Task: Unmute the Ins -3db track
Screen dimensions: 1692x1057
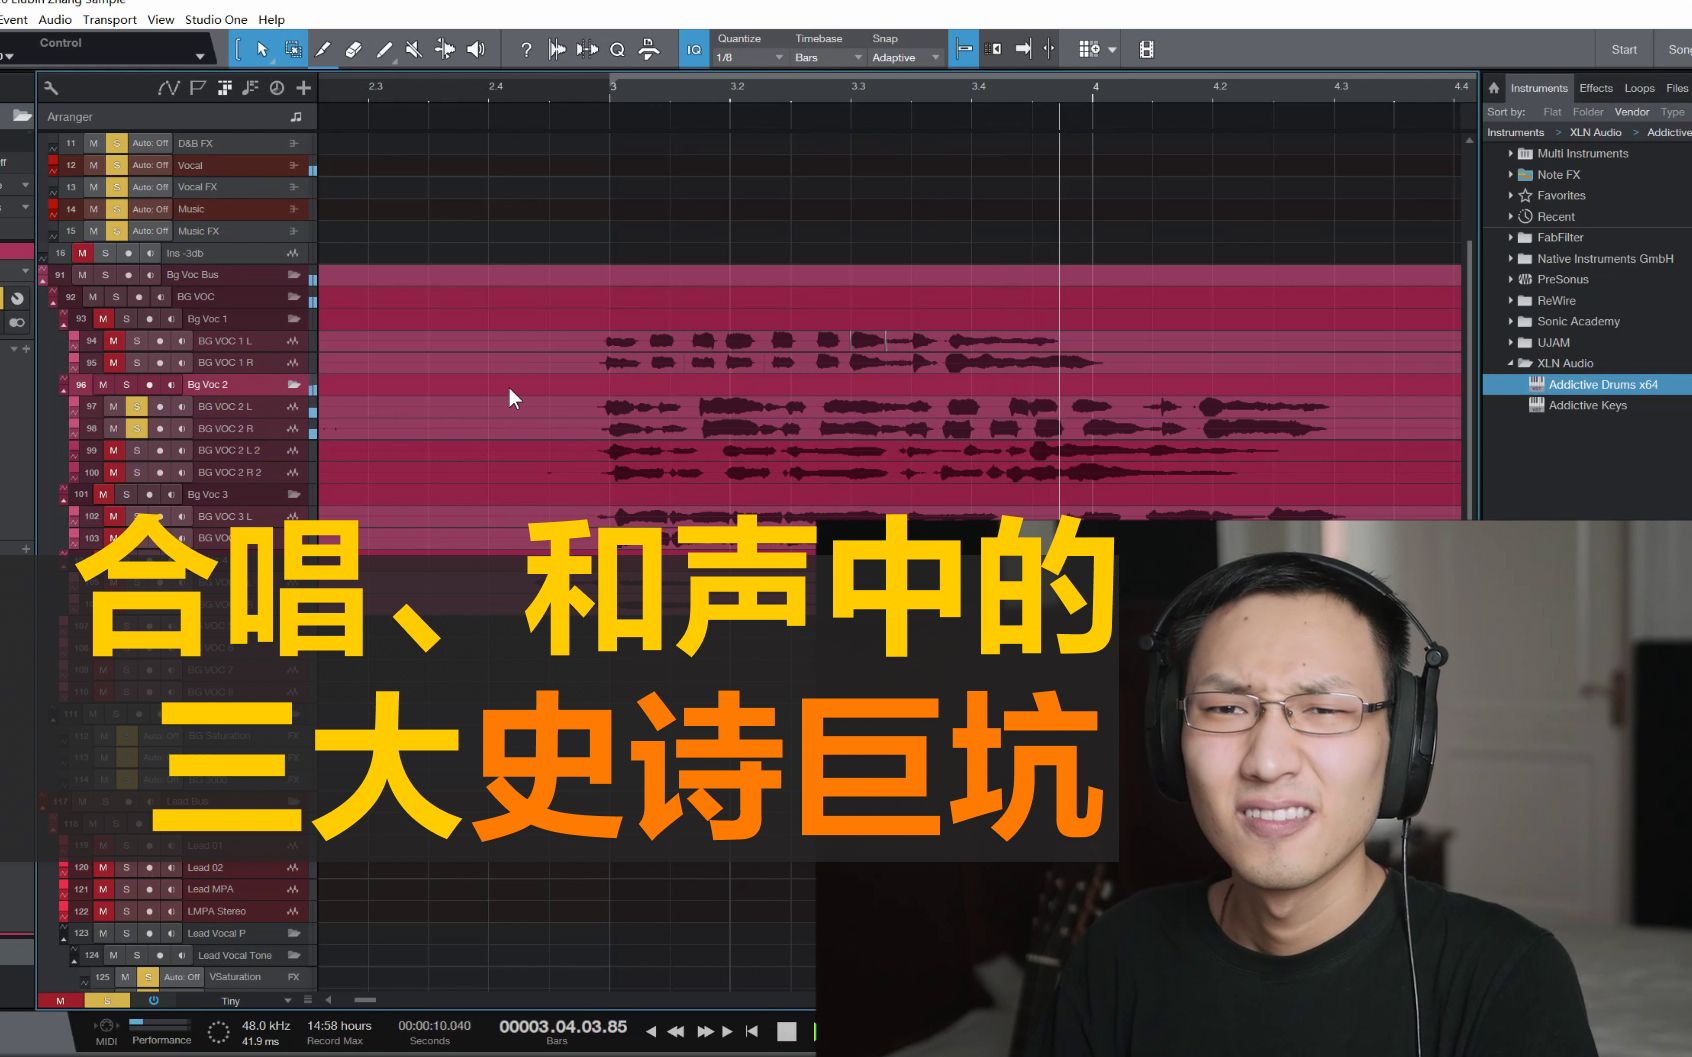Action: (x=82, y=253)
